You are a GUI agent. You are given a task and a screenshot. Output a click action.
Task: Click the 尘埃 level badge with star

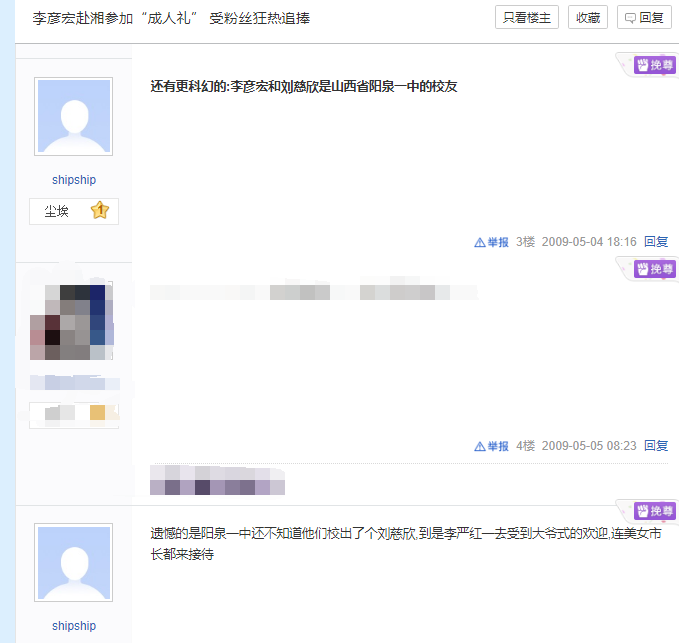(74, 211)
